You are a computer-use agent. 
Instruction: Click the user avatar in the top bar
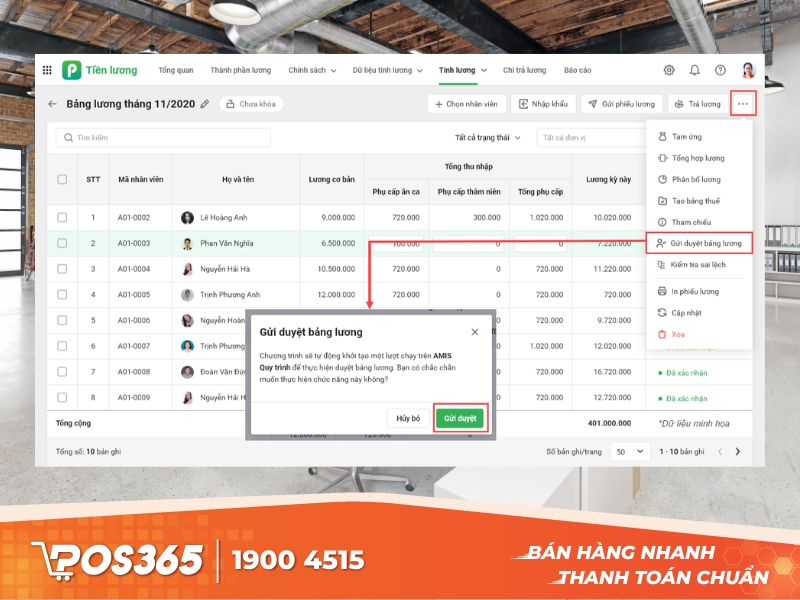coord(749,69)
